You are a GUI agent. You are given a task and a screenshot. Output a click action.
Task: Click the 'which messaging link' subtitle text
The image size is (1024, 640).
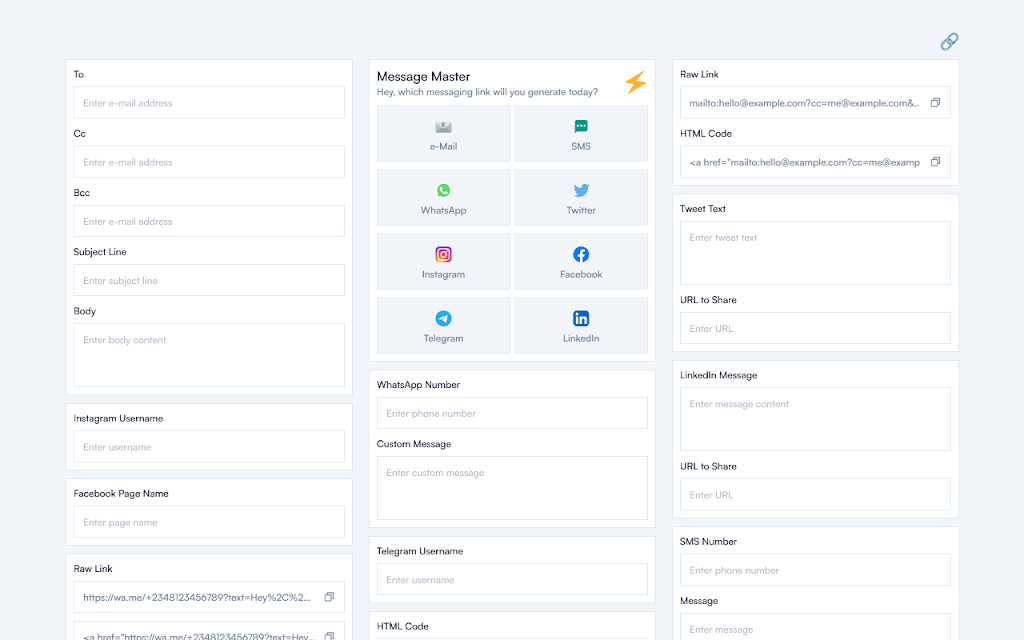tap(487, 92)
